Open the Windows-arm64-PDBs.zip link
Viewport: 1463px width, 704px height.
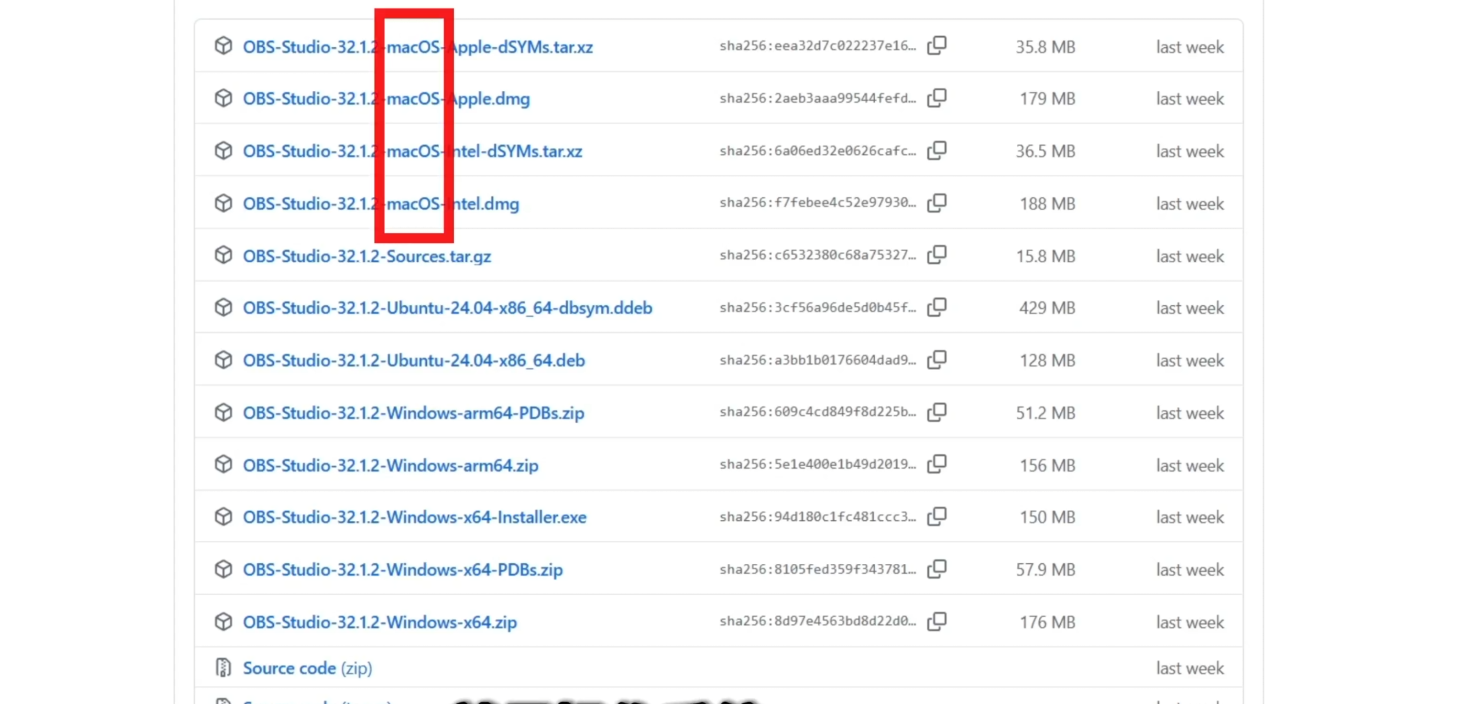click(414, 413)
